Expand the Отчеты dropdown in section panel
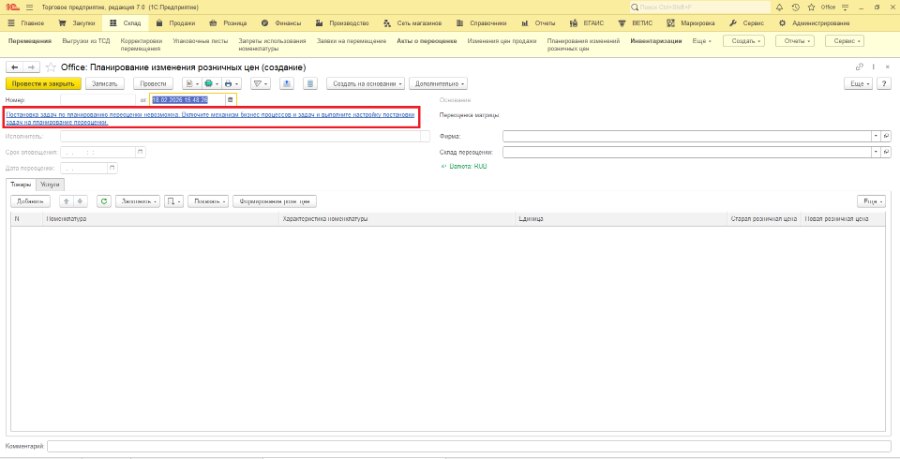 click(x=795, y=41)
